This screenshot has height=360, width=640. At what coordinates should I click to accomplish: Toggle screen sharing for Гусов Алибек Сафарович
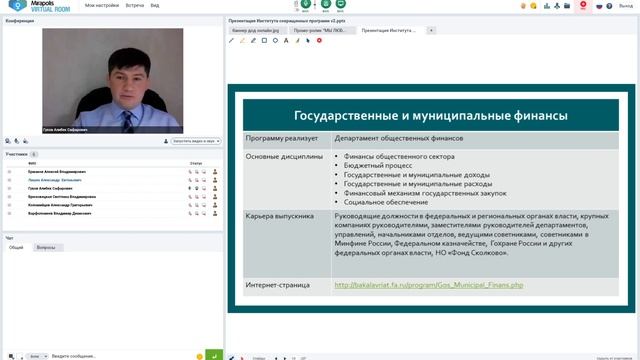204,189
